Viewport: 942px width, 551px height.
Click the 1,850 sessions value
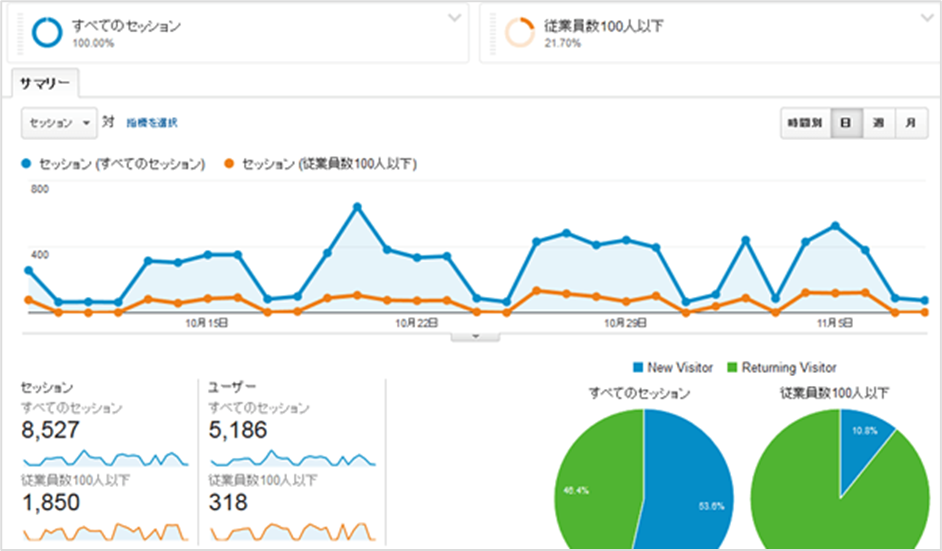pos(50,502)
